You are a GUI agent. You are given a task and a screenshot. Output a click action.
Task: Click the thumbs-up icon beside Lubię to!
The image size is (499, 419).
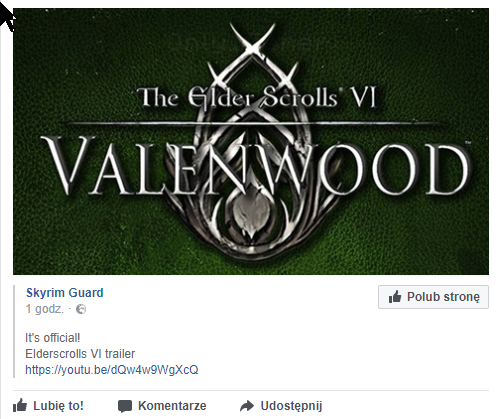(20, 405)
